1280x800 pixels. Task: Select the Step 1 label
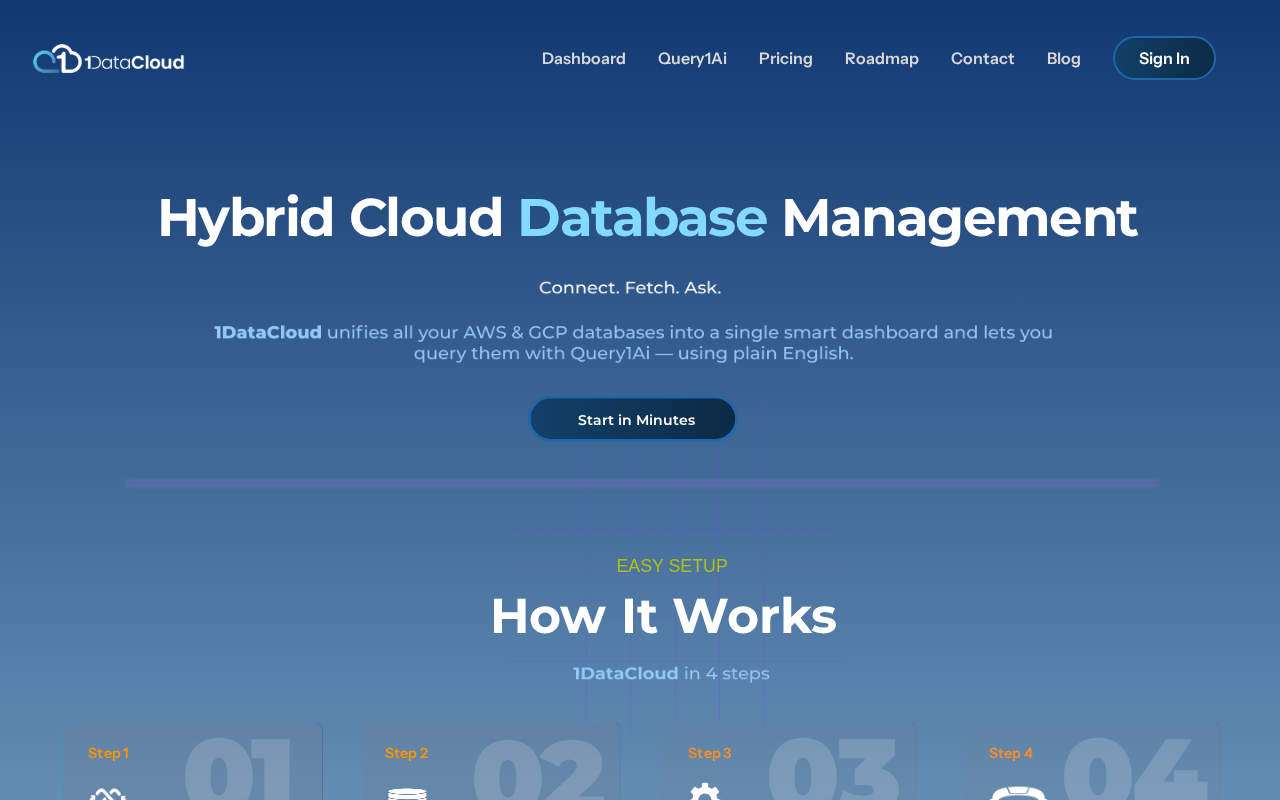tap(108, 753)
